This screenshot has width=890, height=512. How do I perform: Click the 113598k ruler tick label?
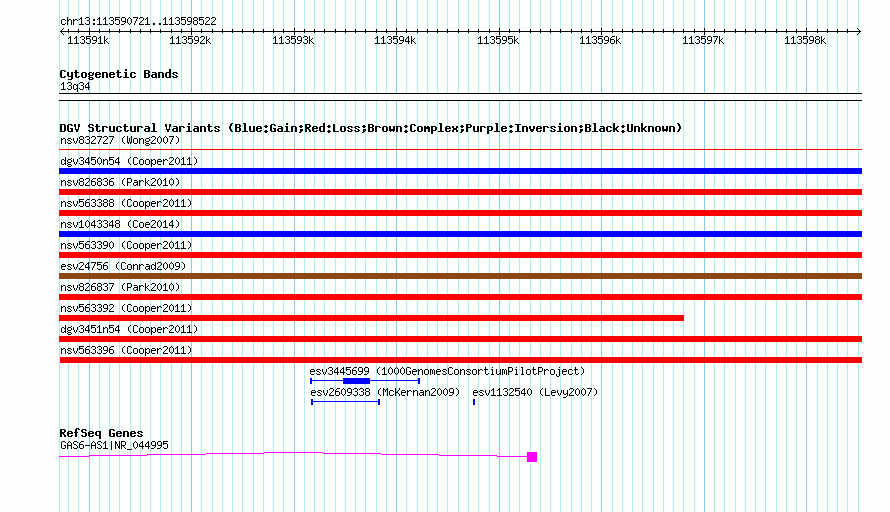[805, 40]
